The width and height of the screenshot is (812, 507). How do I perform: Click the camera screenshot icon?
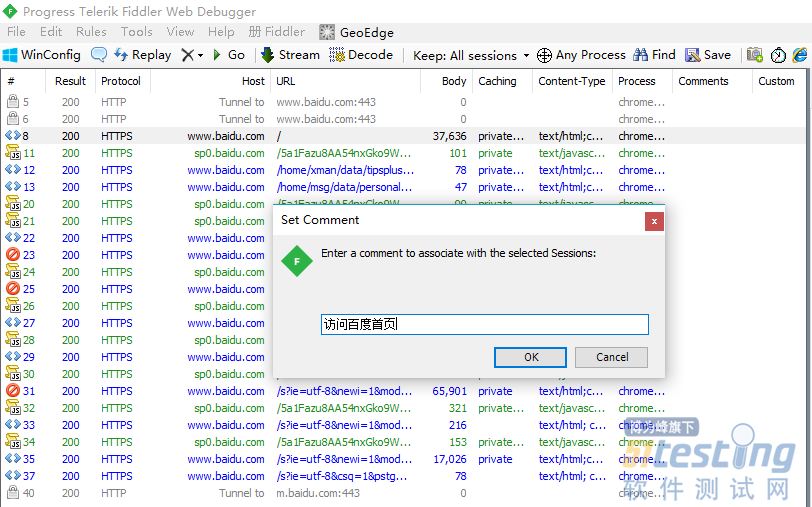click(x=755, y=55)
